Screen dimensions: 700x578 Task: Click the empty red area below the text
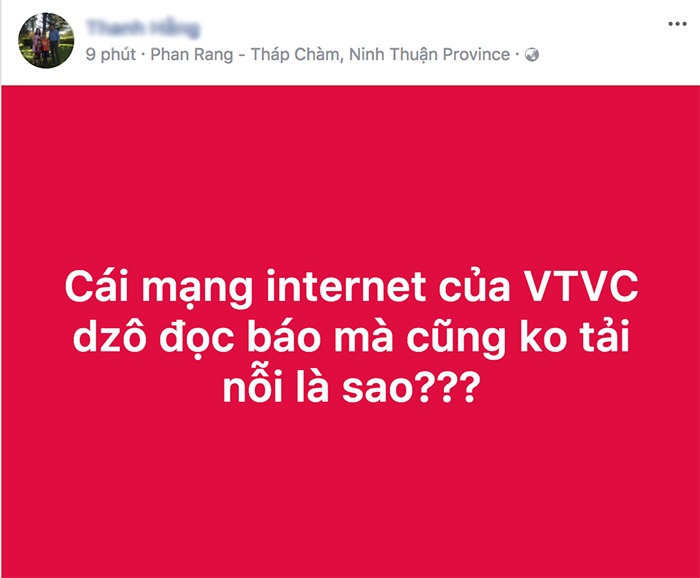[351, 491]
